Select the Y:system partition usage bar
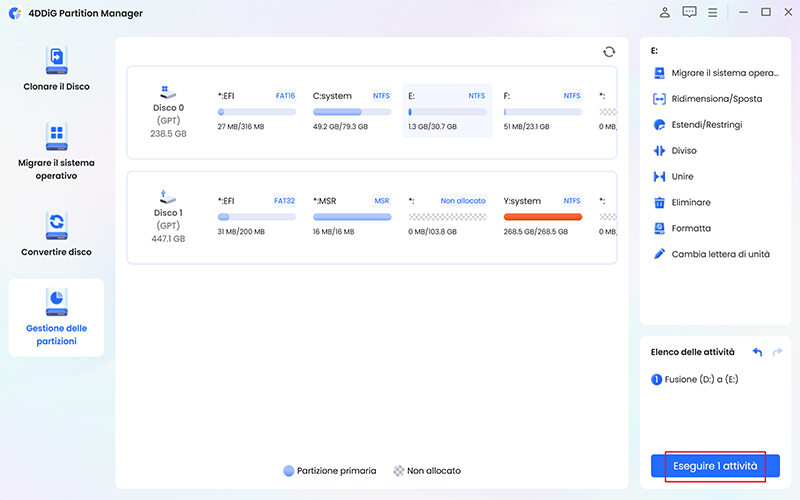This screenshot has height=500, width=800. coord(543,216)
